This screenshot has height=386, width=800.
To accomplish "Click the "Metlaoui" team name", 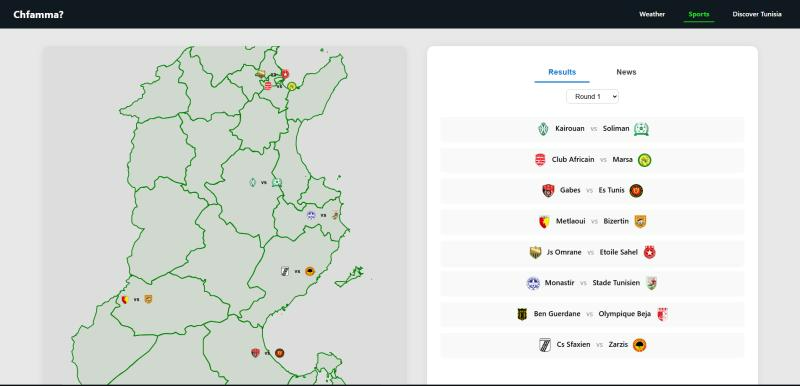I will pyautogui.click(x=571, y=221).
